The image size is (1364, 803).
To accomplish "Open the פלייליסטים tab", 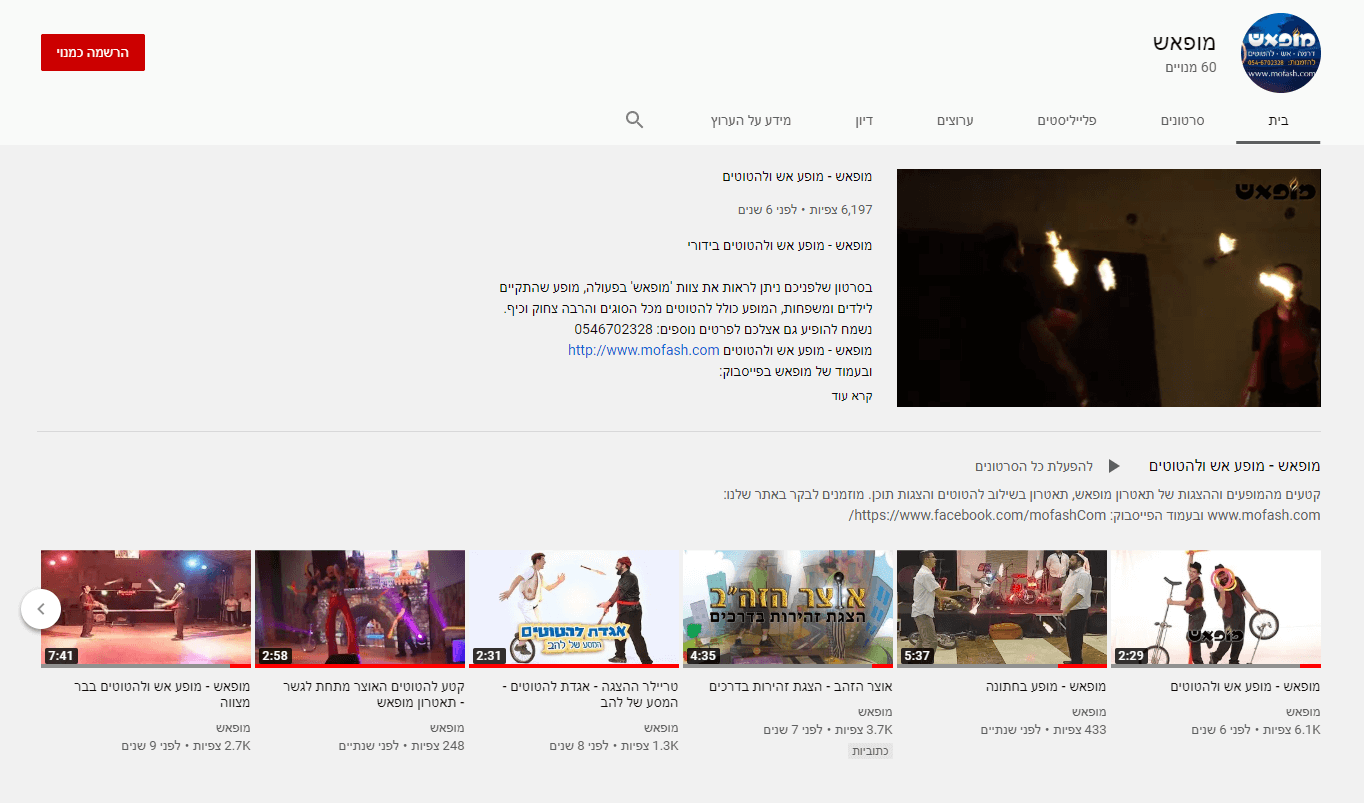I will click(x=1067, y=120).
